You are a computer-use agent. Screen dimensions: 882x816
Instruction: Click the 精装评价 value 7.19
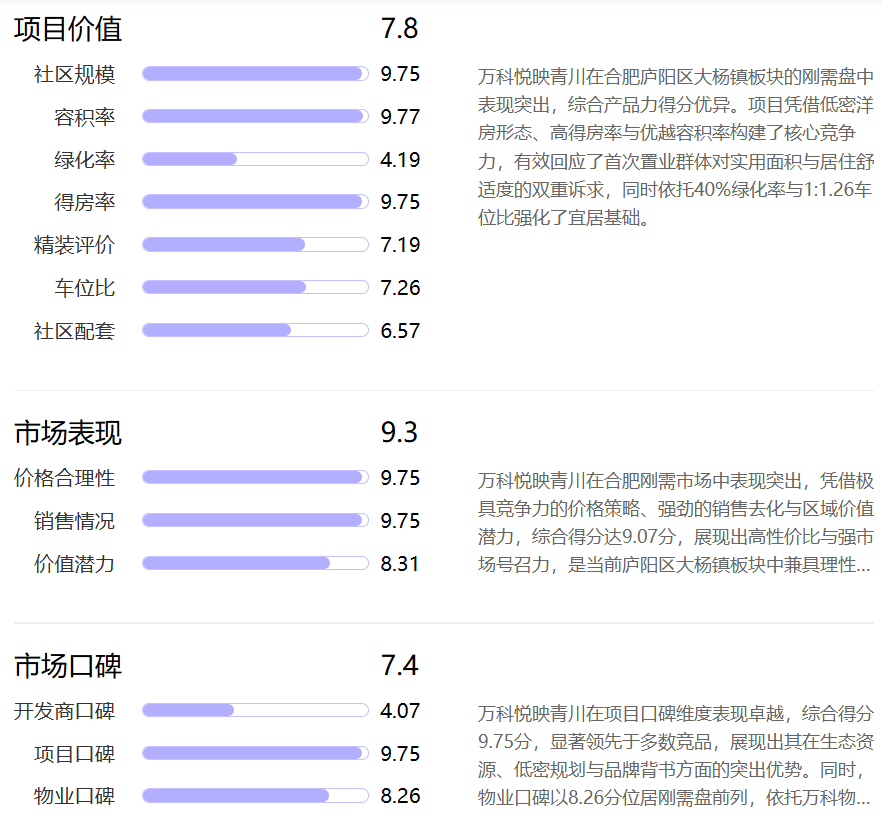pos(400,245)
